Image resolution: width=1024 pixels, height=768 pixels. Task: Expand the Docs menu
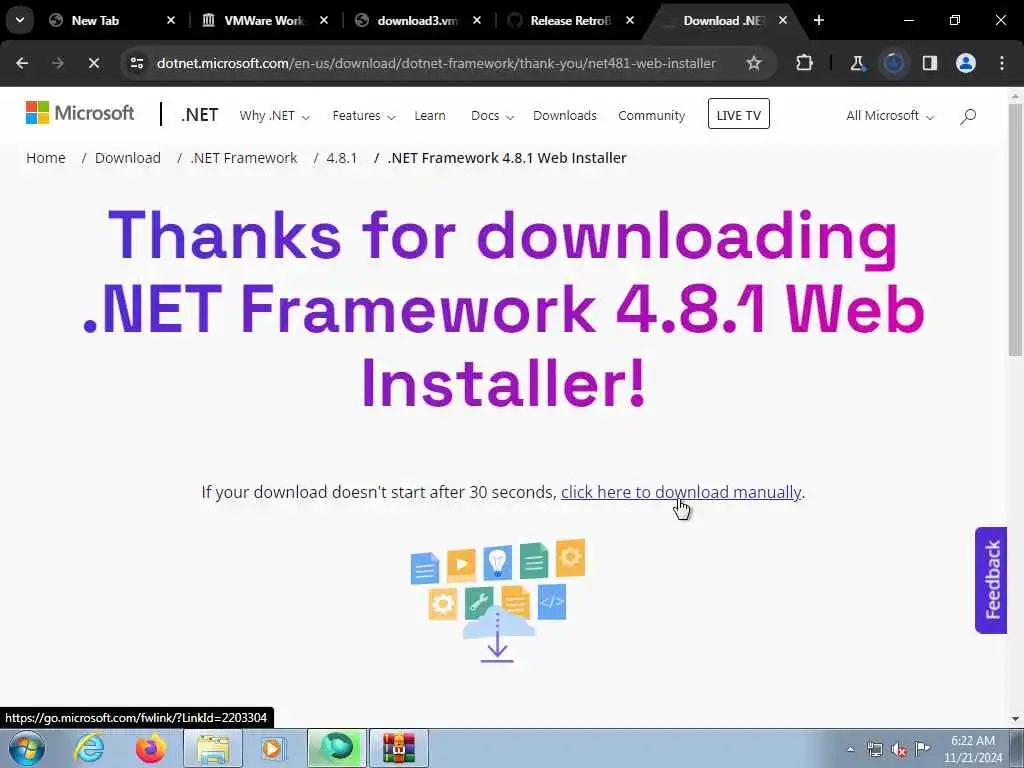pos(492,116)
